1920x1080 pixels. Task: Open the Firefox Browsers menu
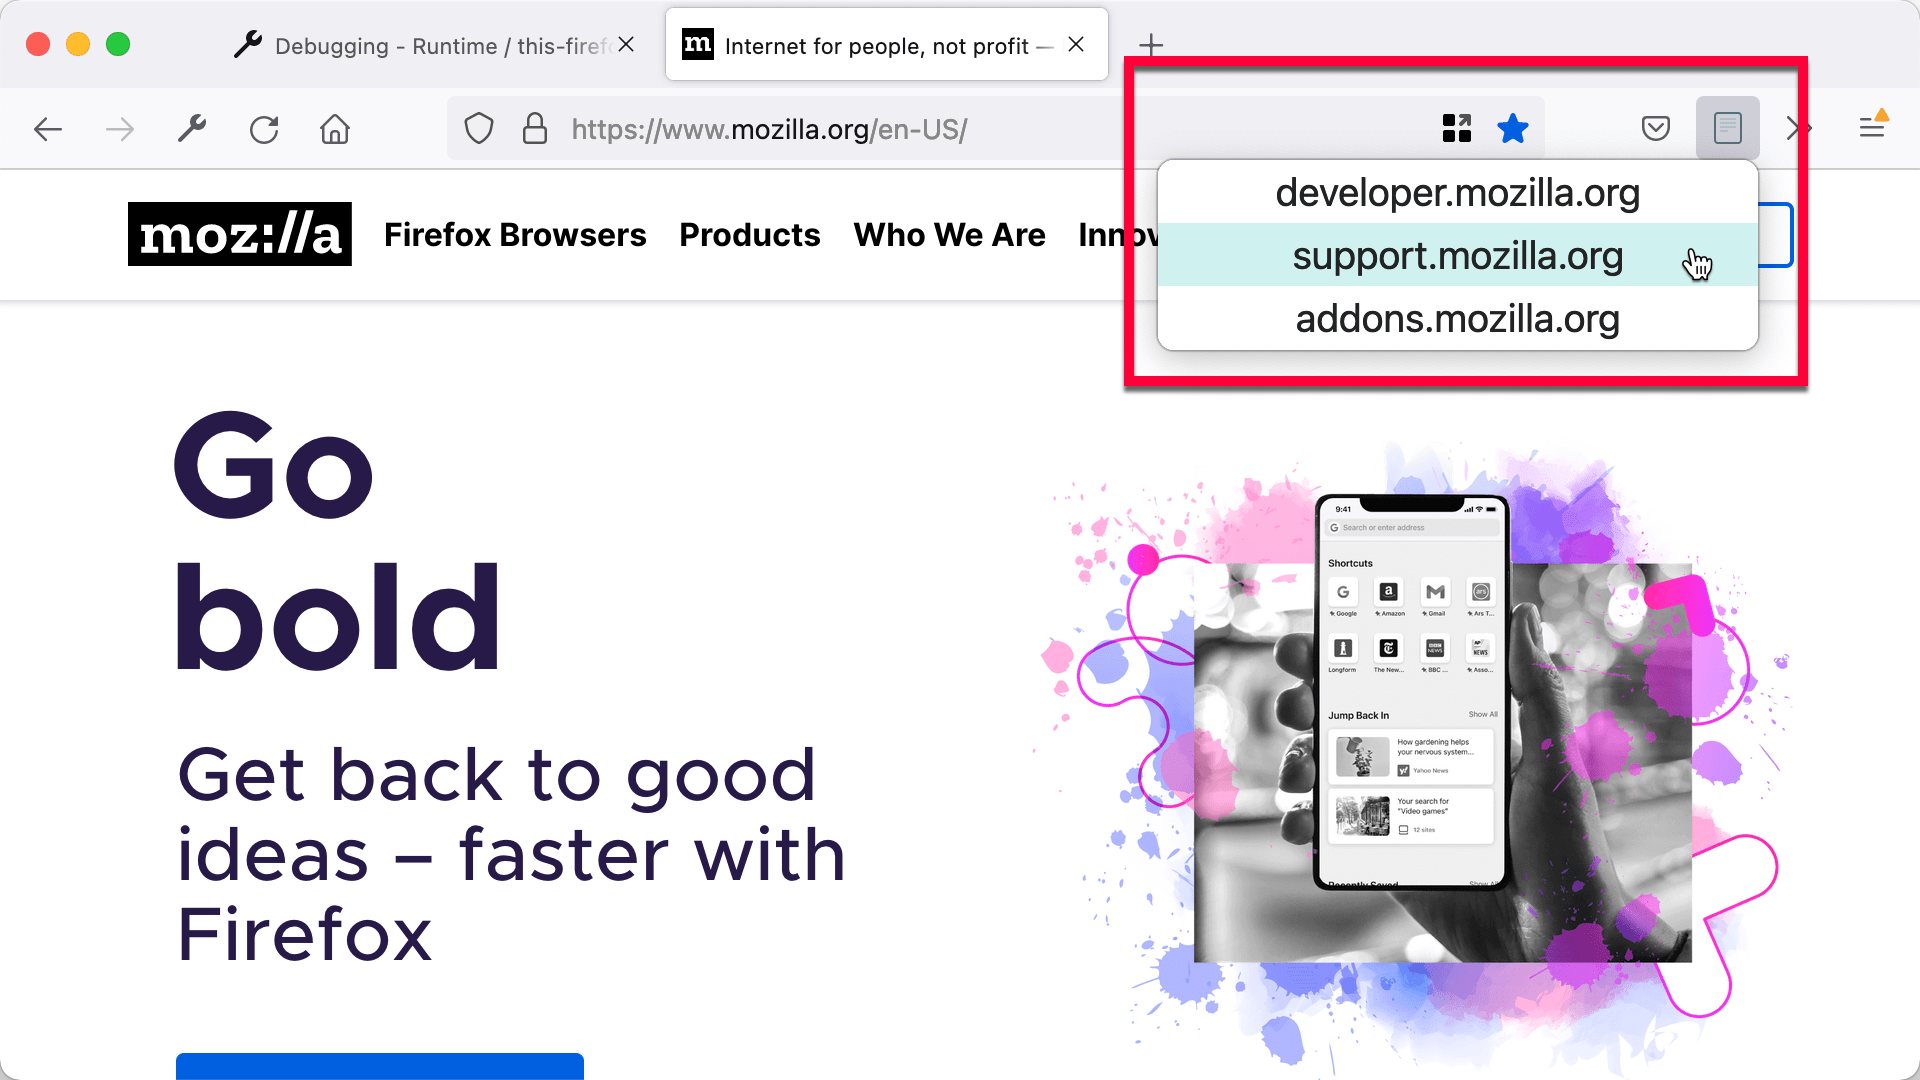(513, 233)
